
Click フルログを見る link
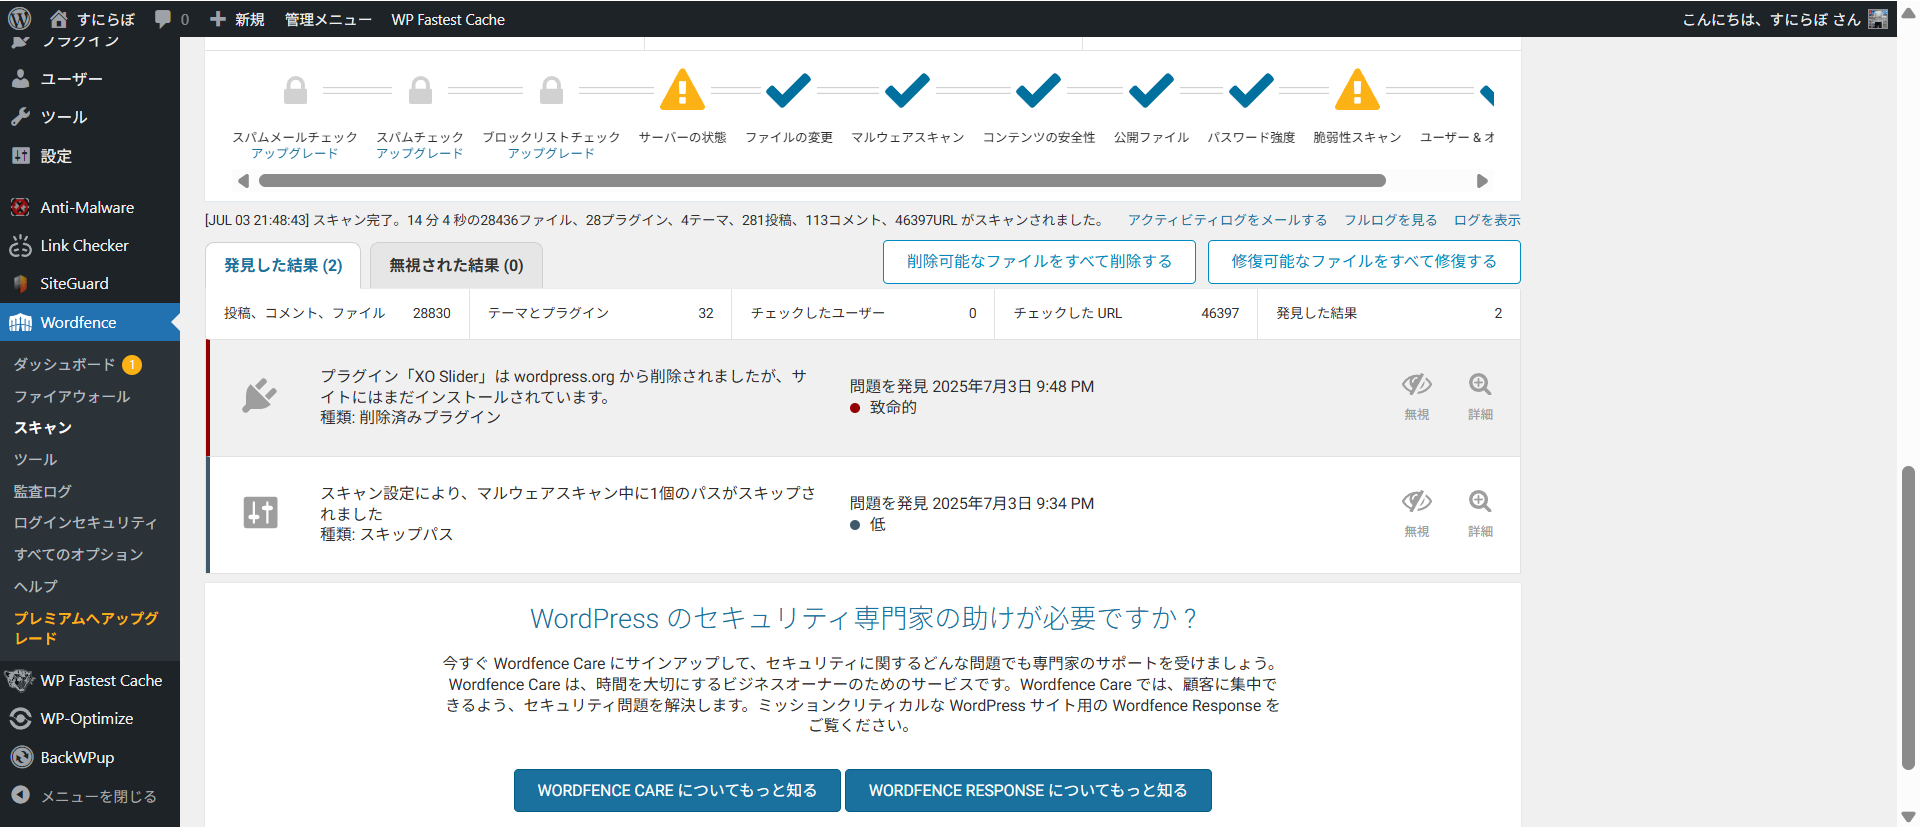point(1390,220)
